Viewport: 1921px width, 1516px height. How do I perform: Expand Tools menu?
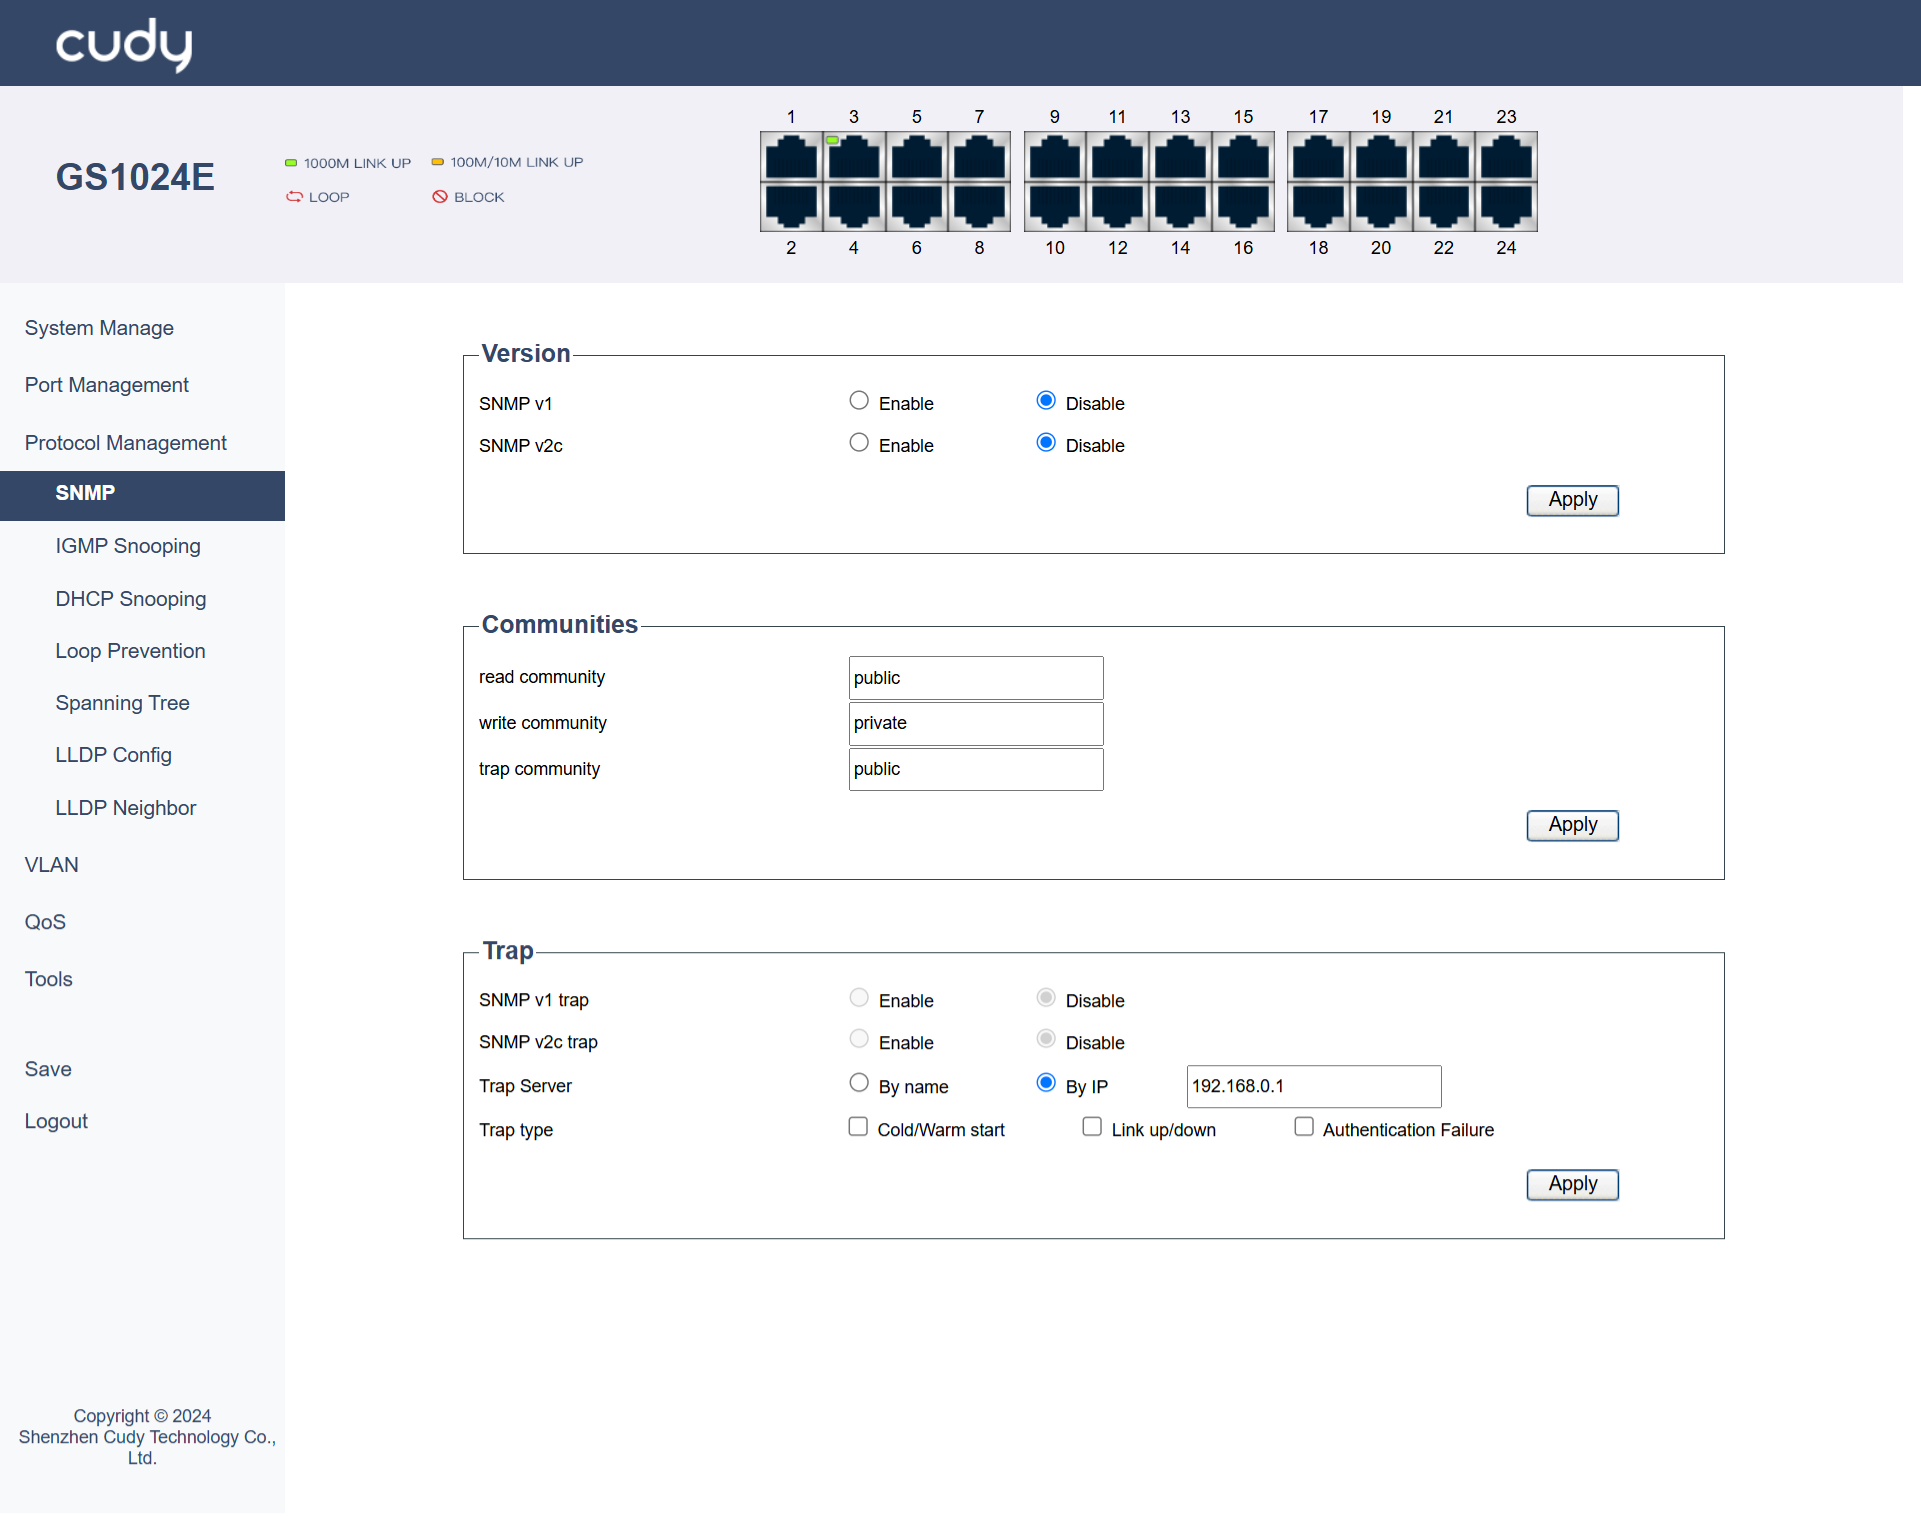pos(48,979)
